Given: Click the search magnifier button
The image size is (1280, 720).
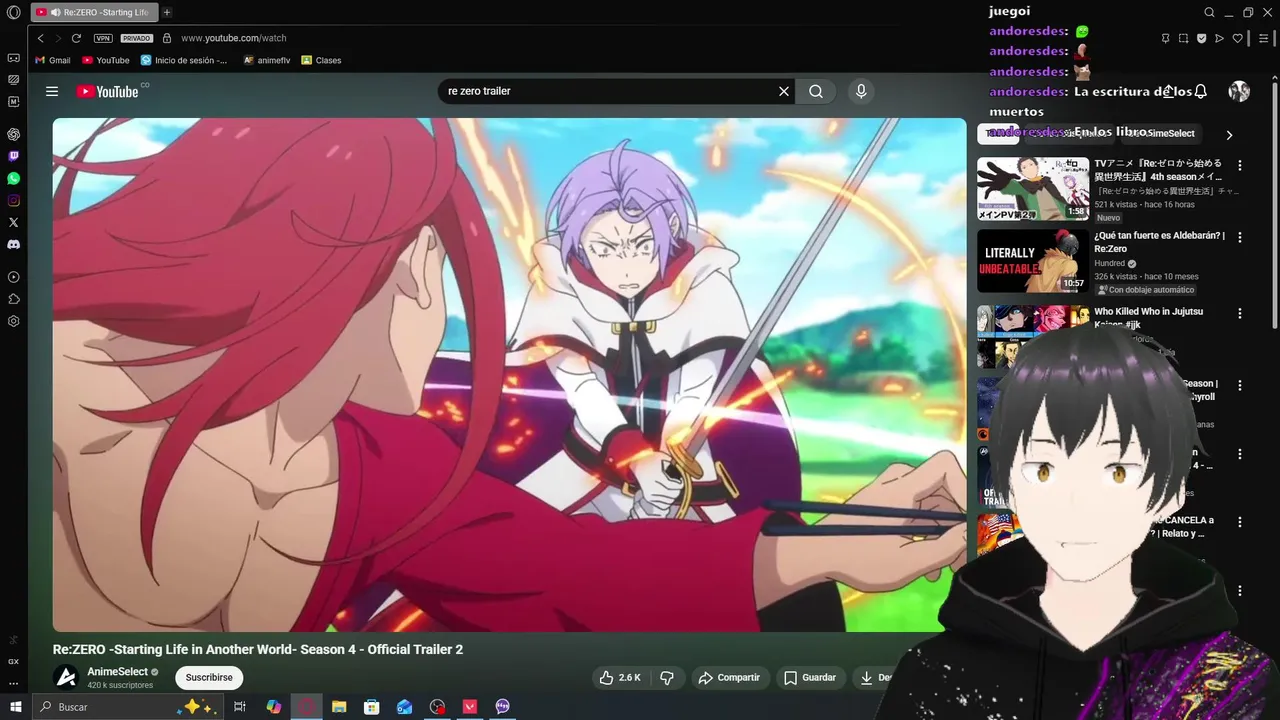Looking at the screenshot, I should (816, 91).
